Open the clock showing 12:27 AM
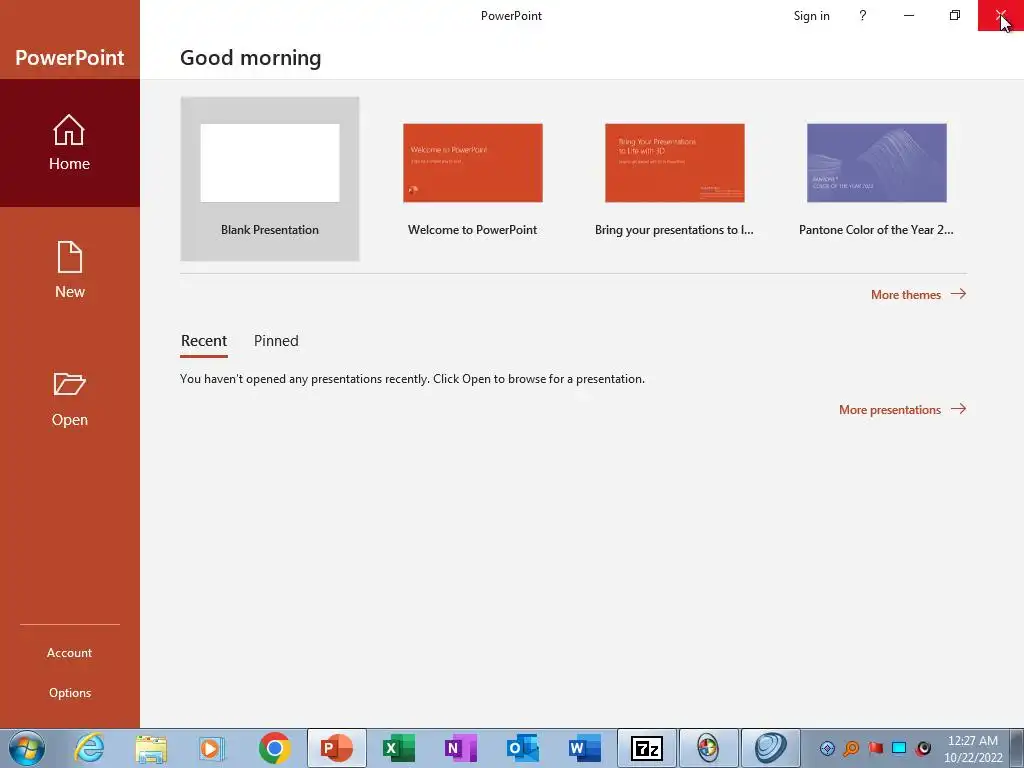The height and width of the screenshot is (768, 1024). click(973, 748)
